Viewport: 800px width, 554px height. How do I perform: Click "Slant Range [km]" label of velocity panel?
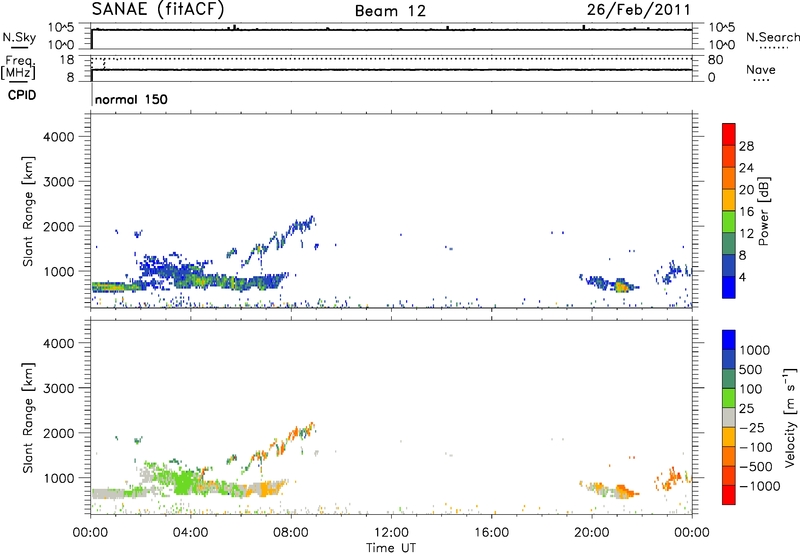(x=28, y=418)
